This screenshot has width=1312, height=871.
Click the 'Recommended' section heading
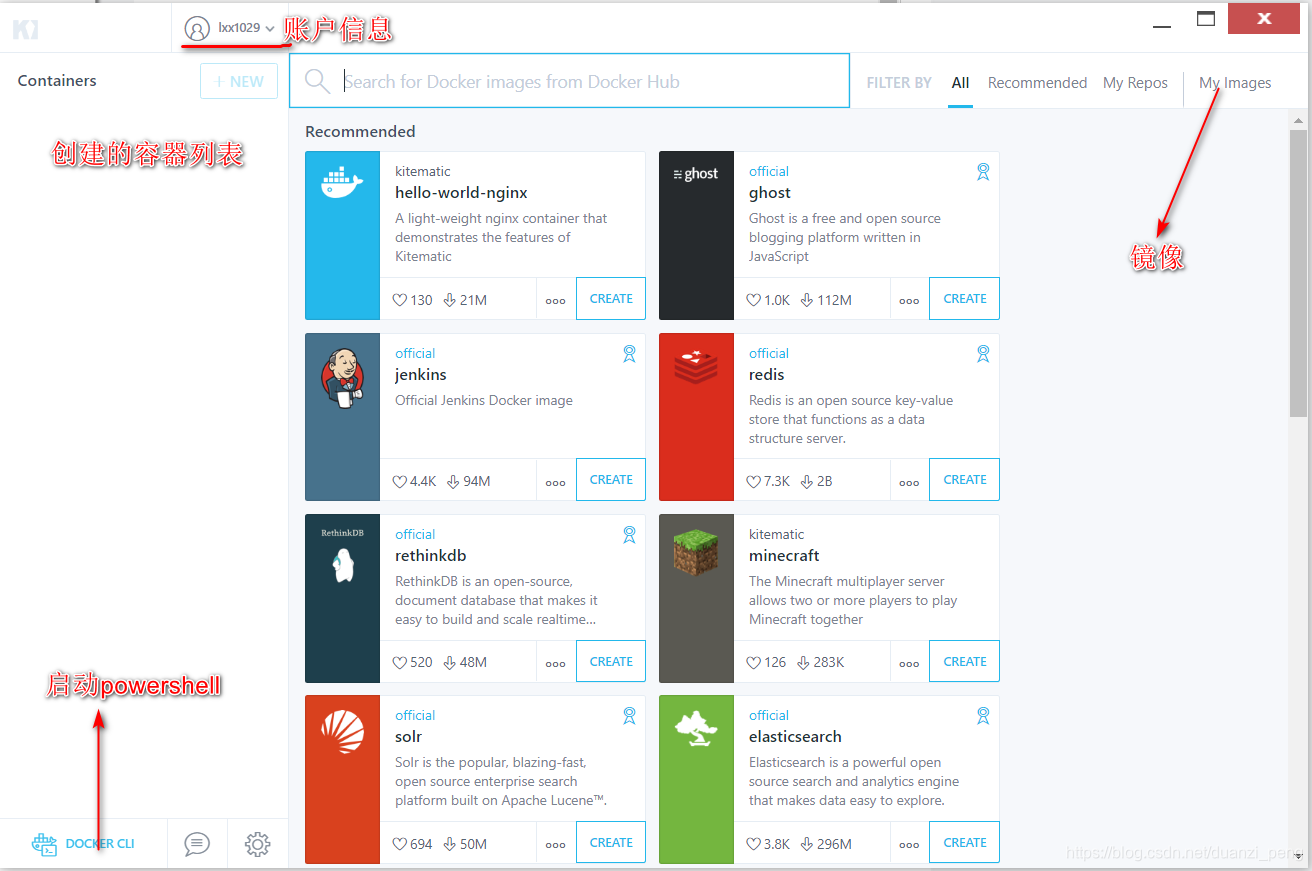pos(360,132)
